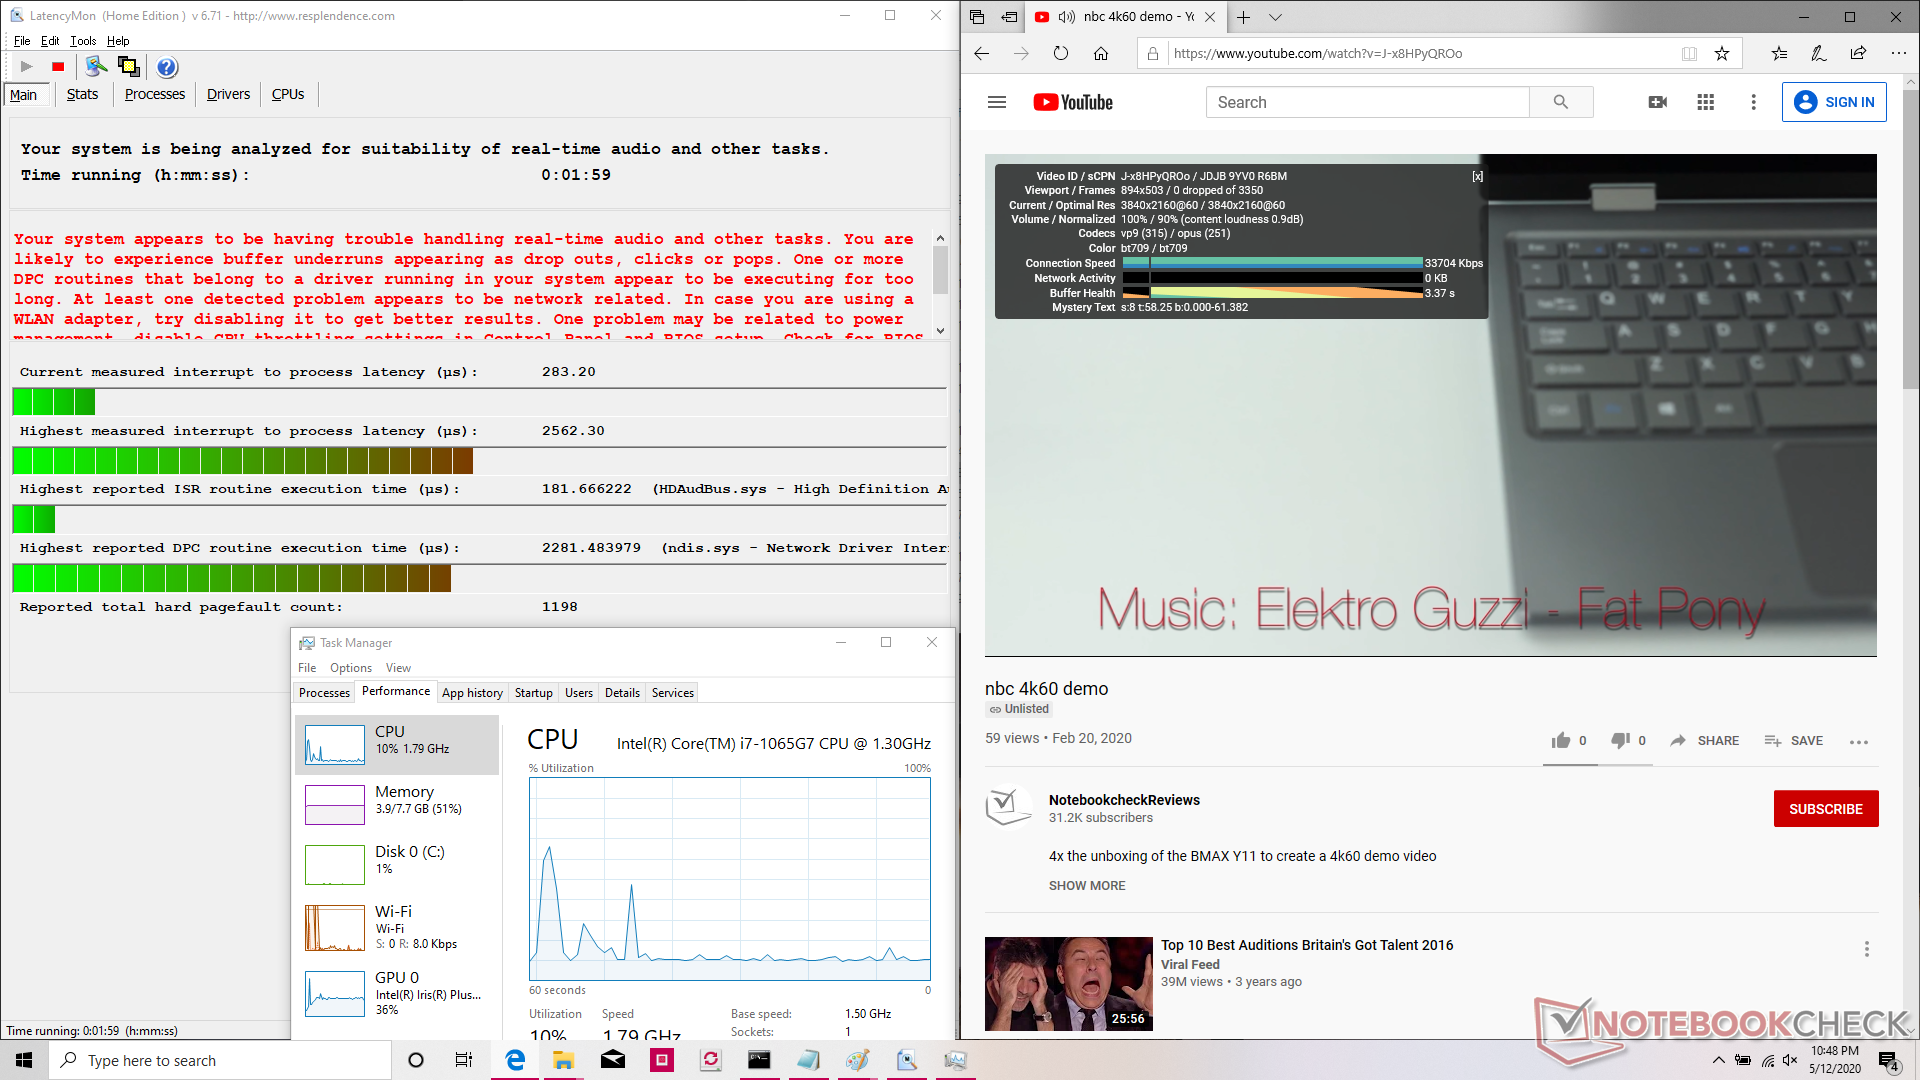Image resolution: width=1920 pixels, height=1080 pixels.
Task: Open Task Manager Details tab
Action: tap(622, 693)
